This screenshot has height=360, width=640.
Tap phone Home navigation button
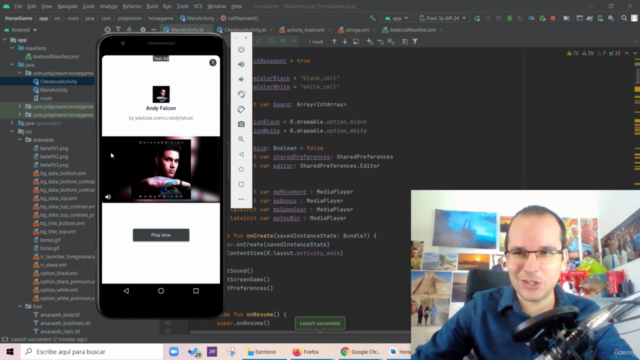[x=161, y=291]
